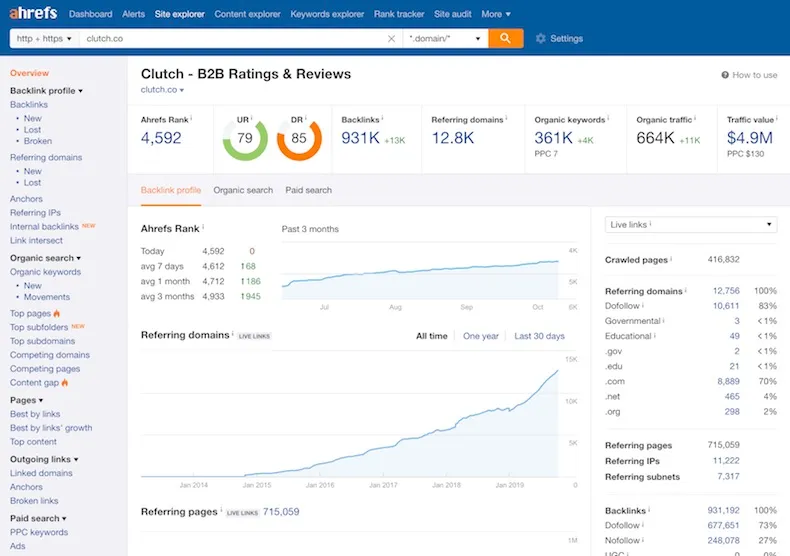Screen dimensions: 790x556
Task: Open the http + https protocol dropdown
Action: pos(44,38)
